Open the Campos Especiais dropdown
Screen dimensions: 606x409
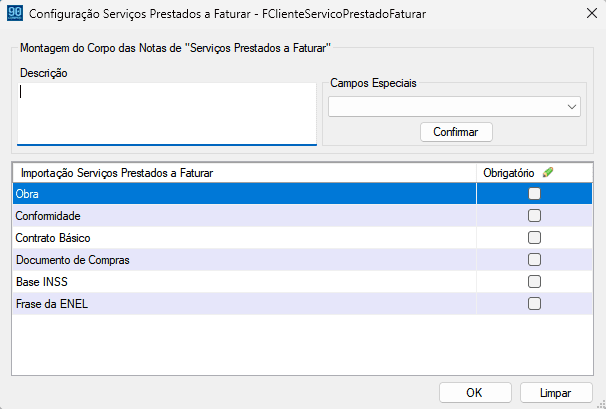coord(454,107)
